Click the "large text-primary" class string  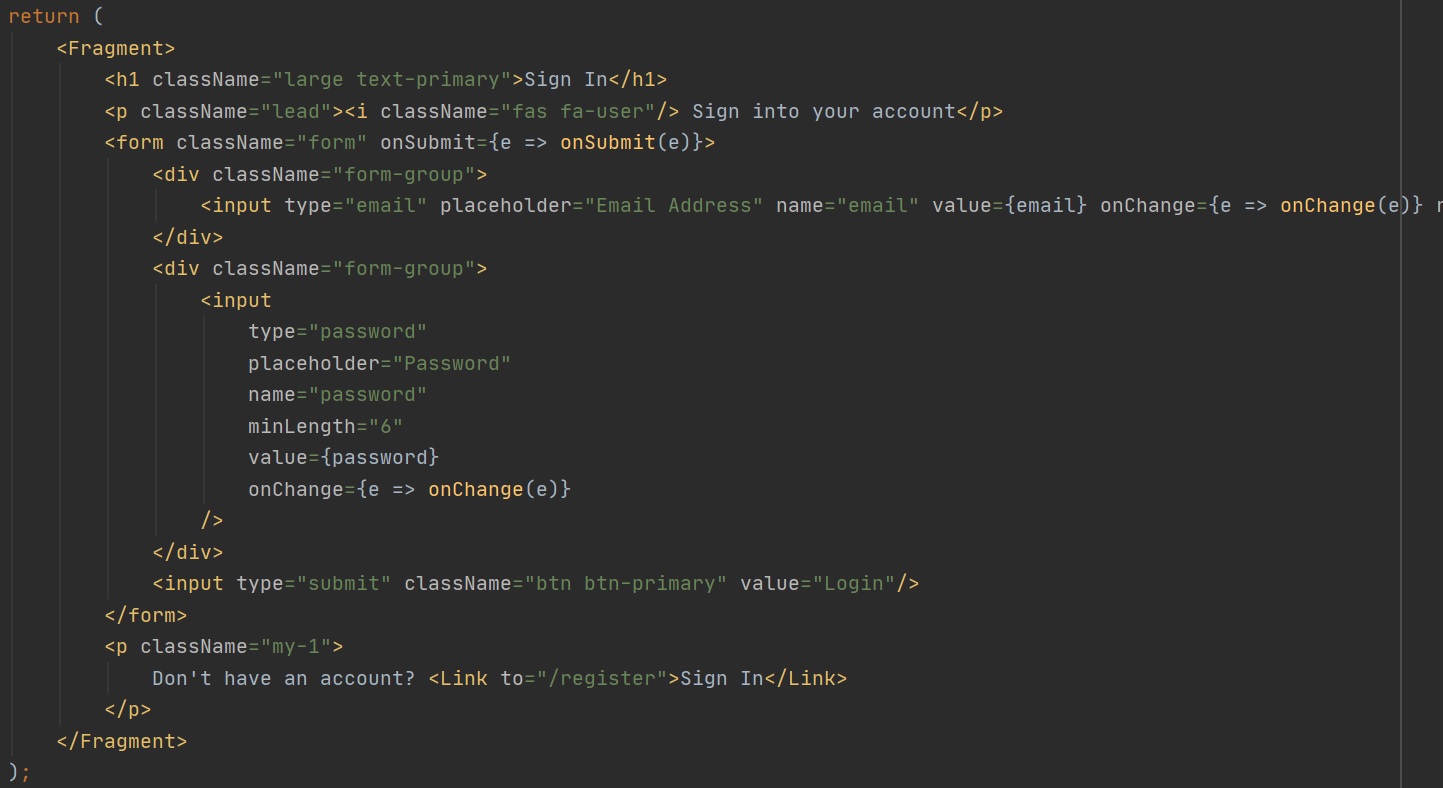(x=393, y=79)
